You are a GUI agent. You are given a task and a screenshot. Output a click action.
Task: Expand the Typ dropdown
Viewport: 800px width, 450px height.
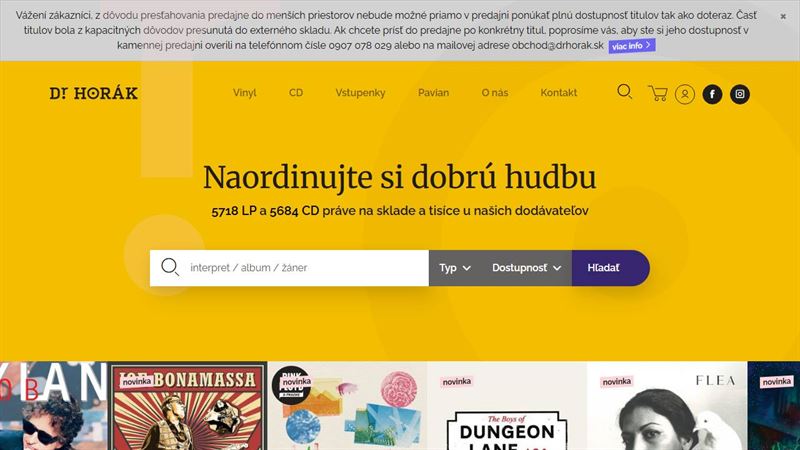click(x=455, y=268)
